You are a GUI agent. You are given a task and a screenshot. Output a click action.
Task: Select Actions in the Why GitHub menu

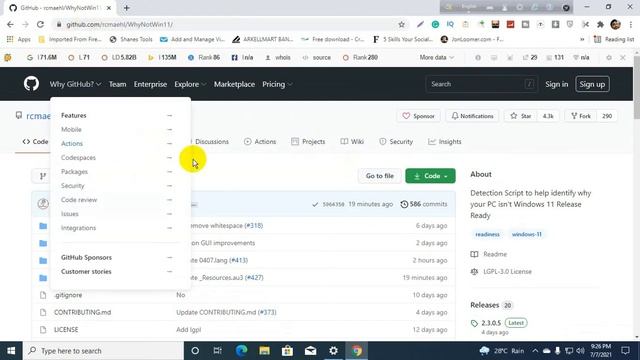72,144
